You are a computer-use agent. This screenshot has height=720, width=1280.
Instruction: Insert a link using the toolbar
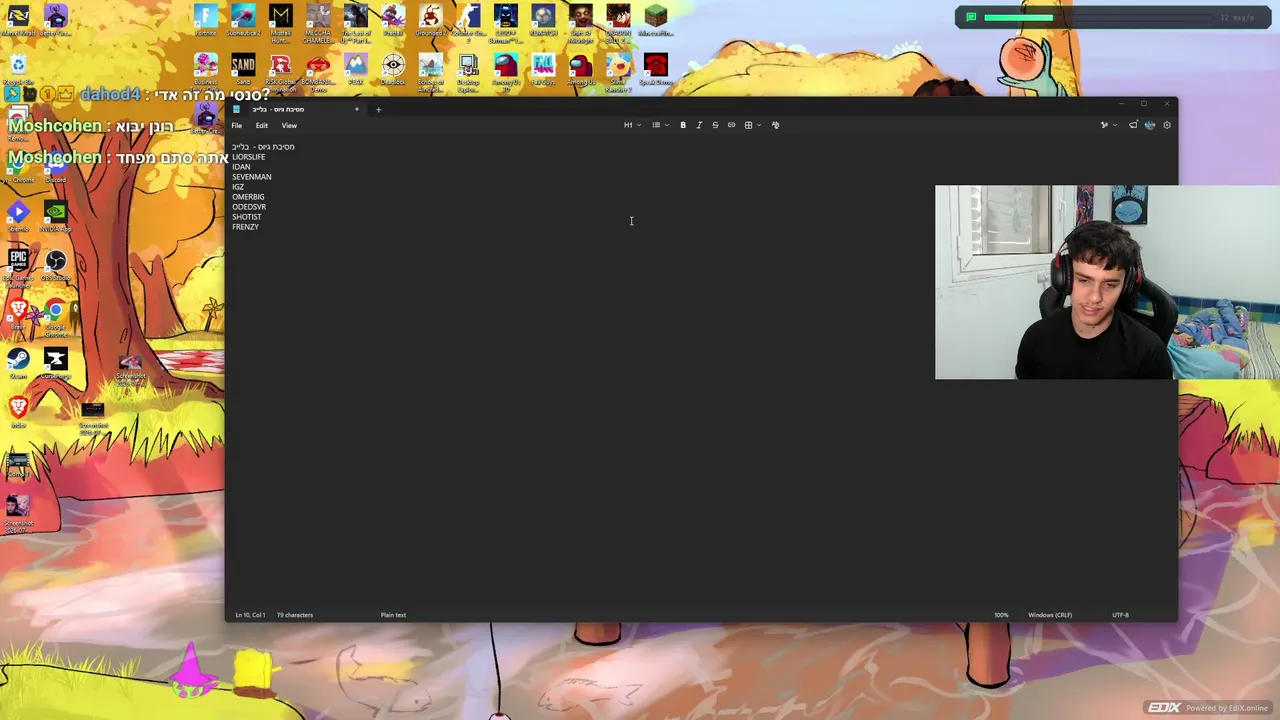[731, 125]
